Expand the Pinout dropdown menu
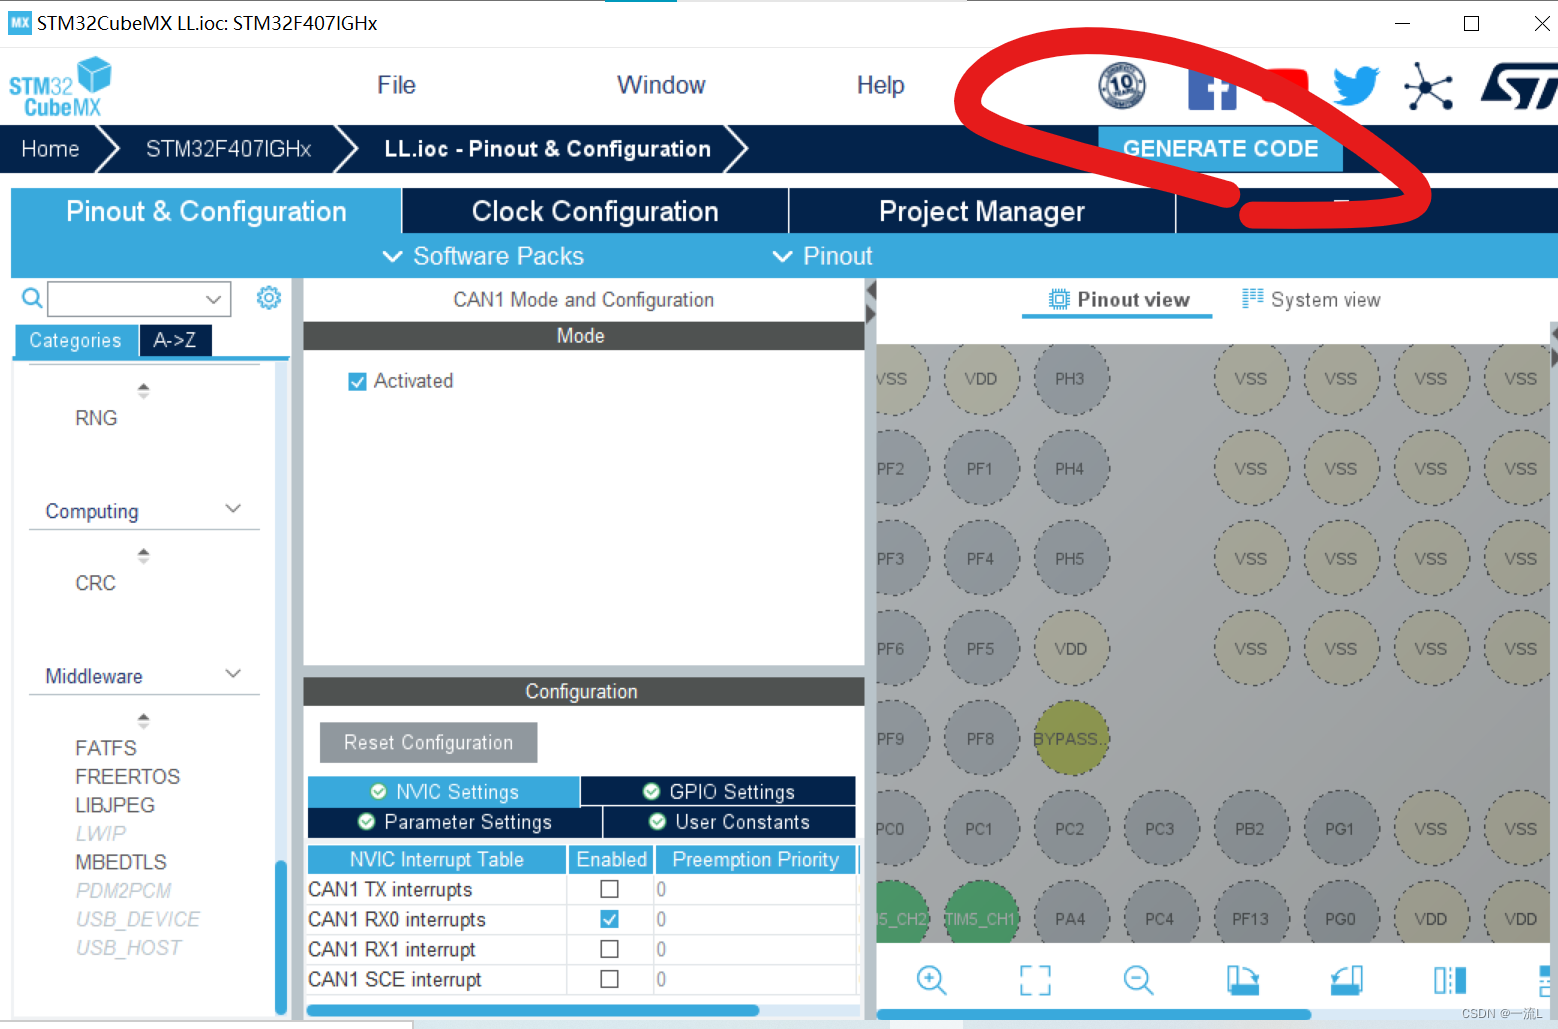 (822, 256)
